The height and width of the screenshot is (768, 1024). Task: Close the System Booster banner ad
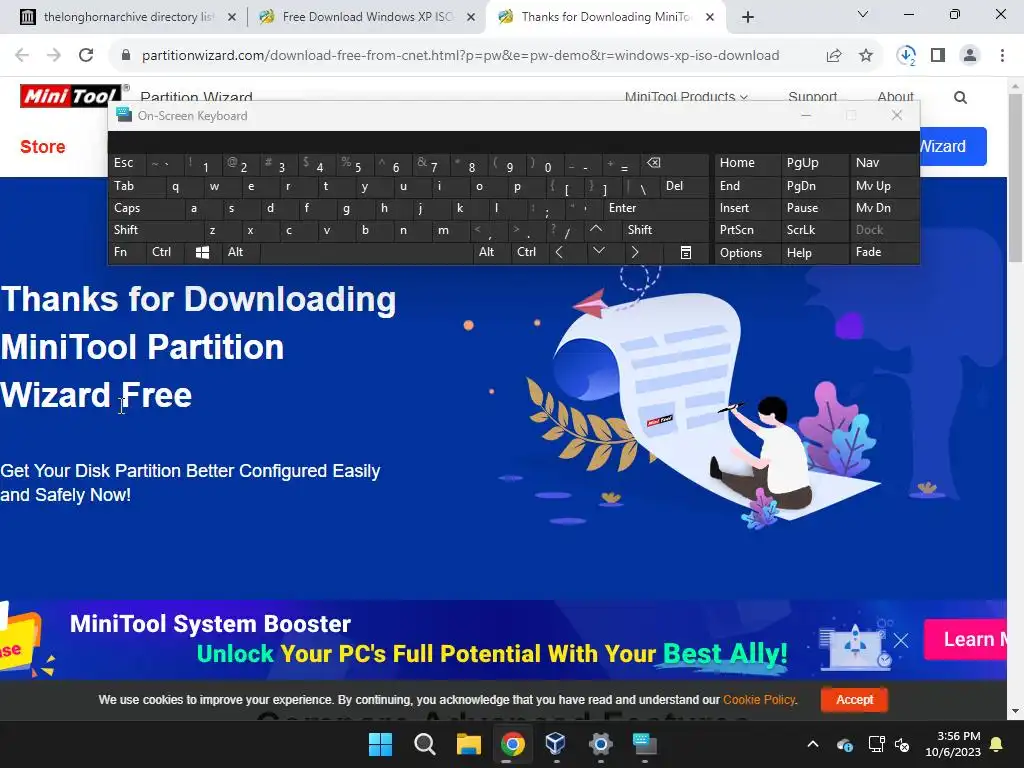[901, 641]
